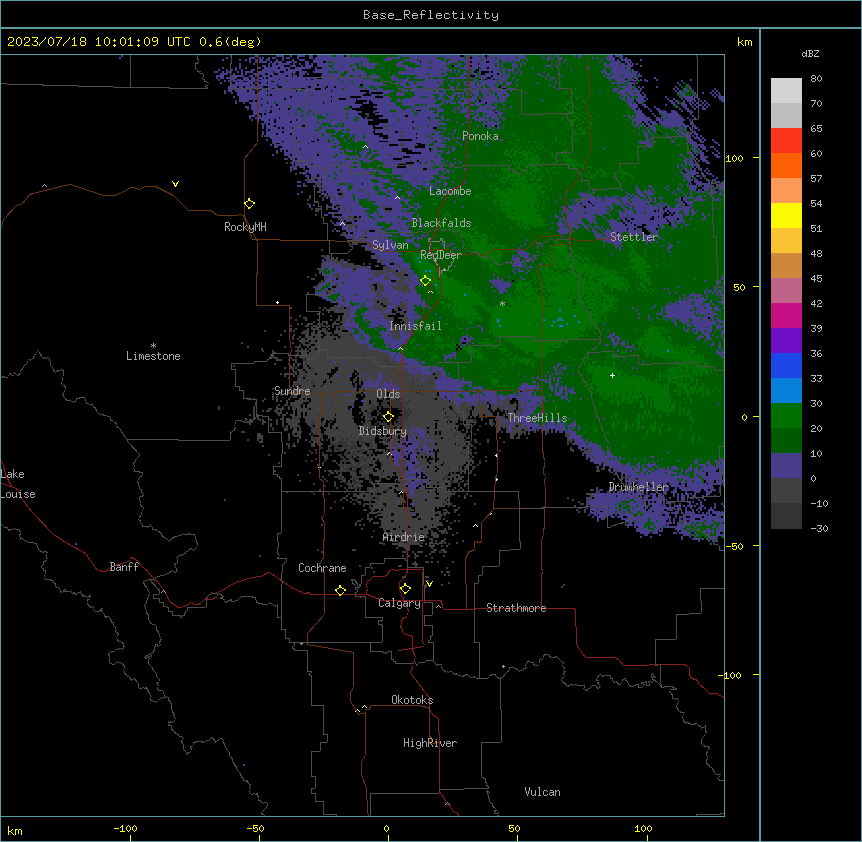The image size is (862, 842).
Task: Click the white plus marker southeast of ThreeHills
Action: point(612,375)
